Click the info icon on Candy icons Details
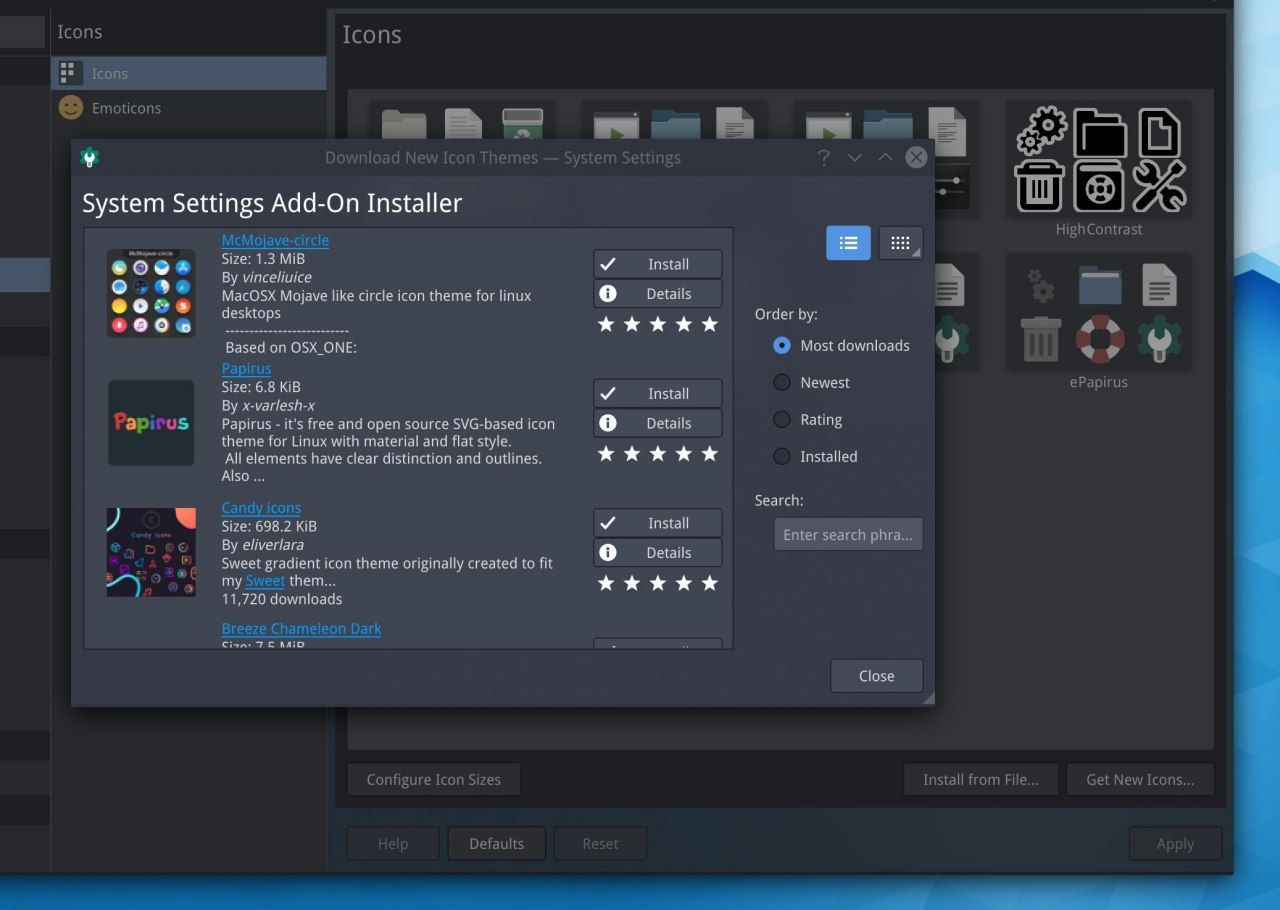Viewport: 1280px width, 910px height. [607, 553]
